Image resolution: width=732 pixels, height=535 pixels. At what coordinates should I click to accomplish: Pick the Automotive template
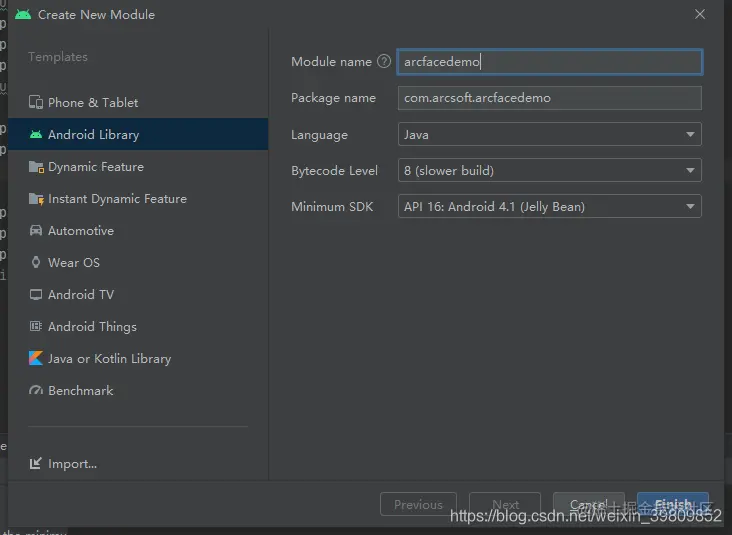pos(138,231)
